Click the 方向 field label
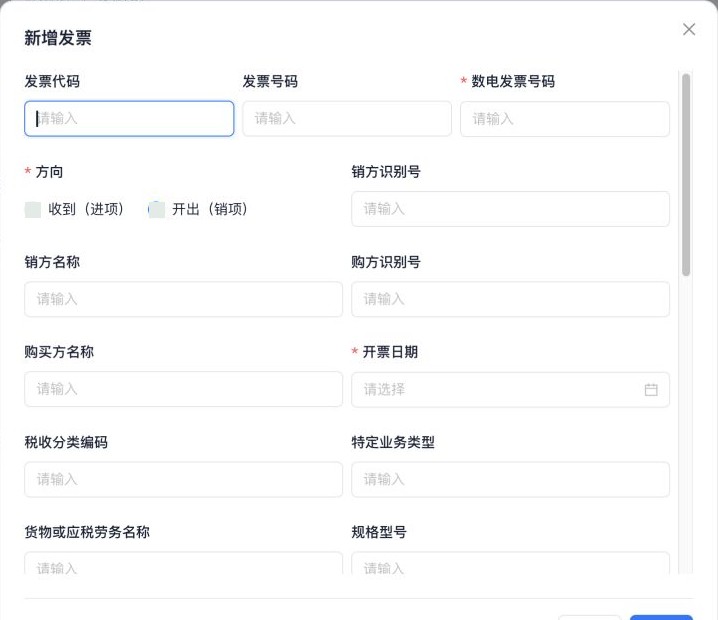 pos(49,172)
